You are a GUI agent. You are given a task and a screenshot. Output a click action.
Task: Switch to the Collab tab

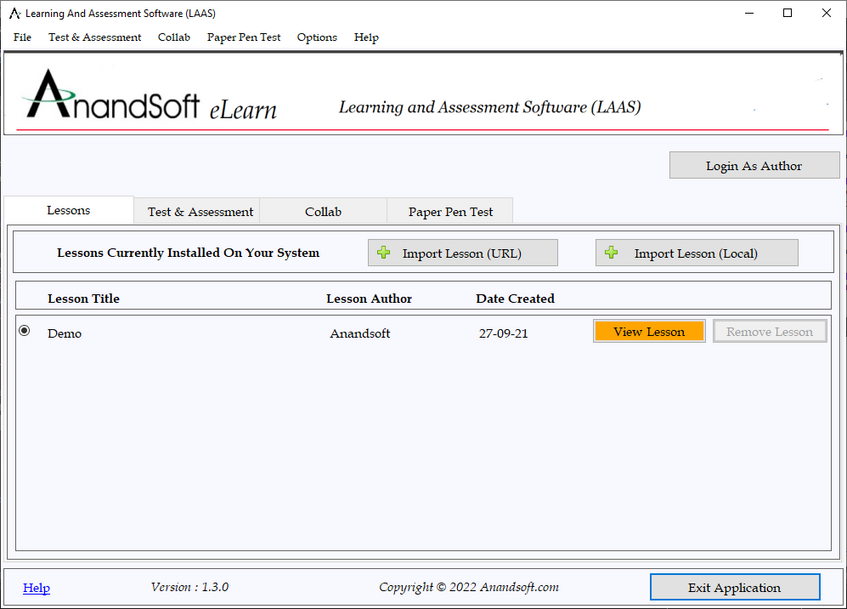click(x=323, y=212)
